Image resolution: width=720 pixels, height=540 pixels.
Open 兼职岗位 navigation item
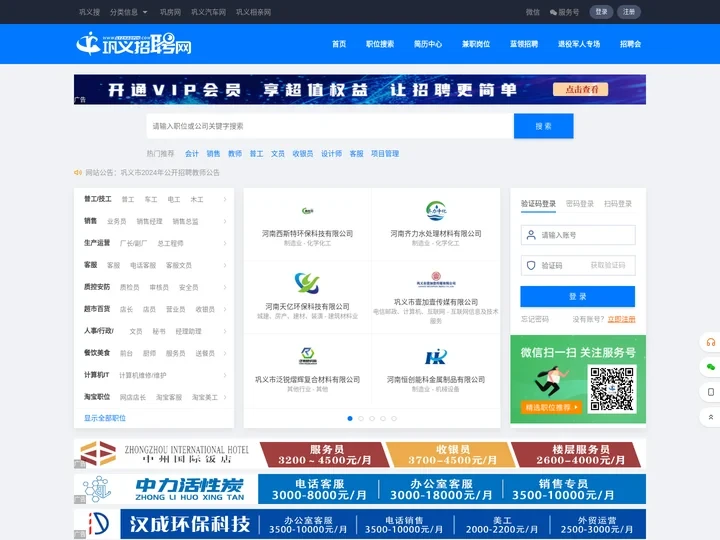pos(476,44)
